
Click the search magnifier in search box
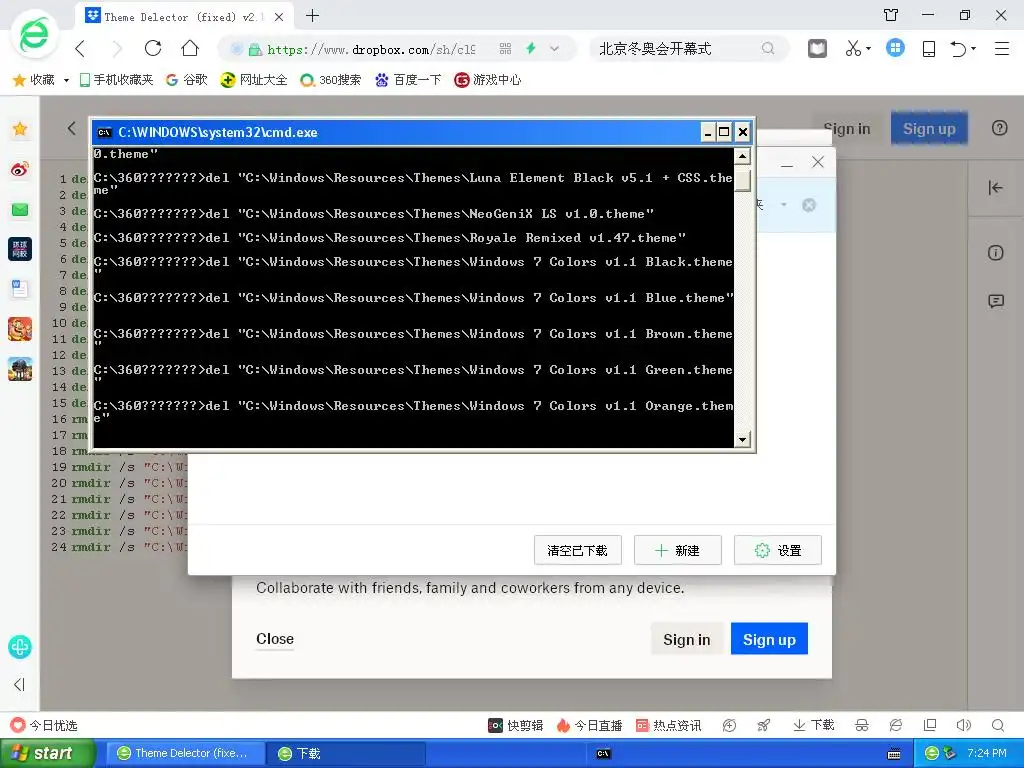(768, 48)
